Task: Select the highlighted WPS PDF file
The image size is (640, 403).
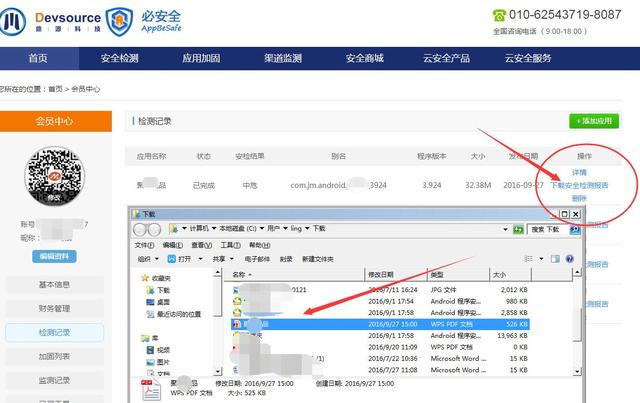Action: click(x=300, y=324)
